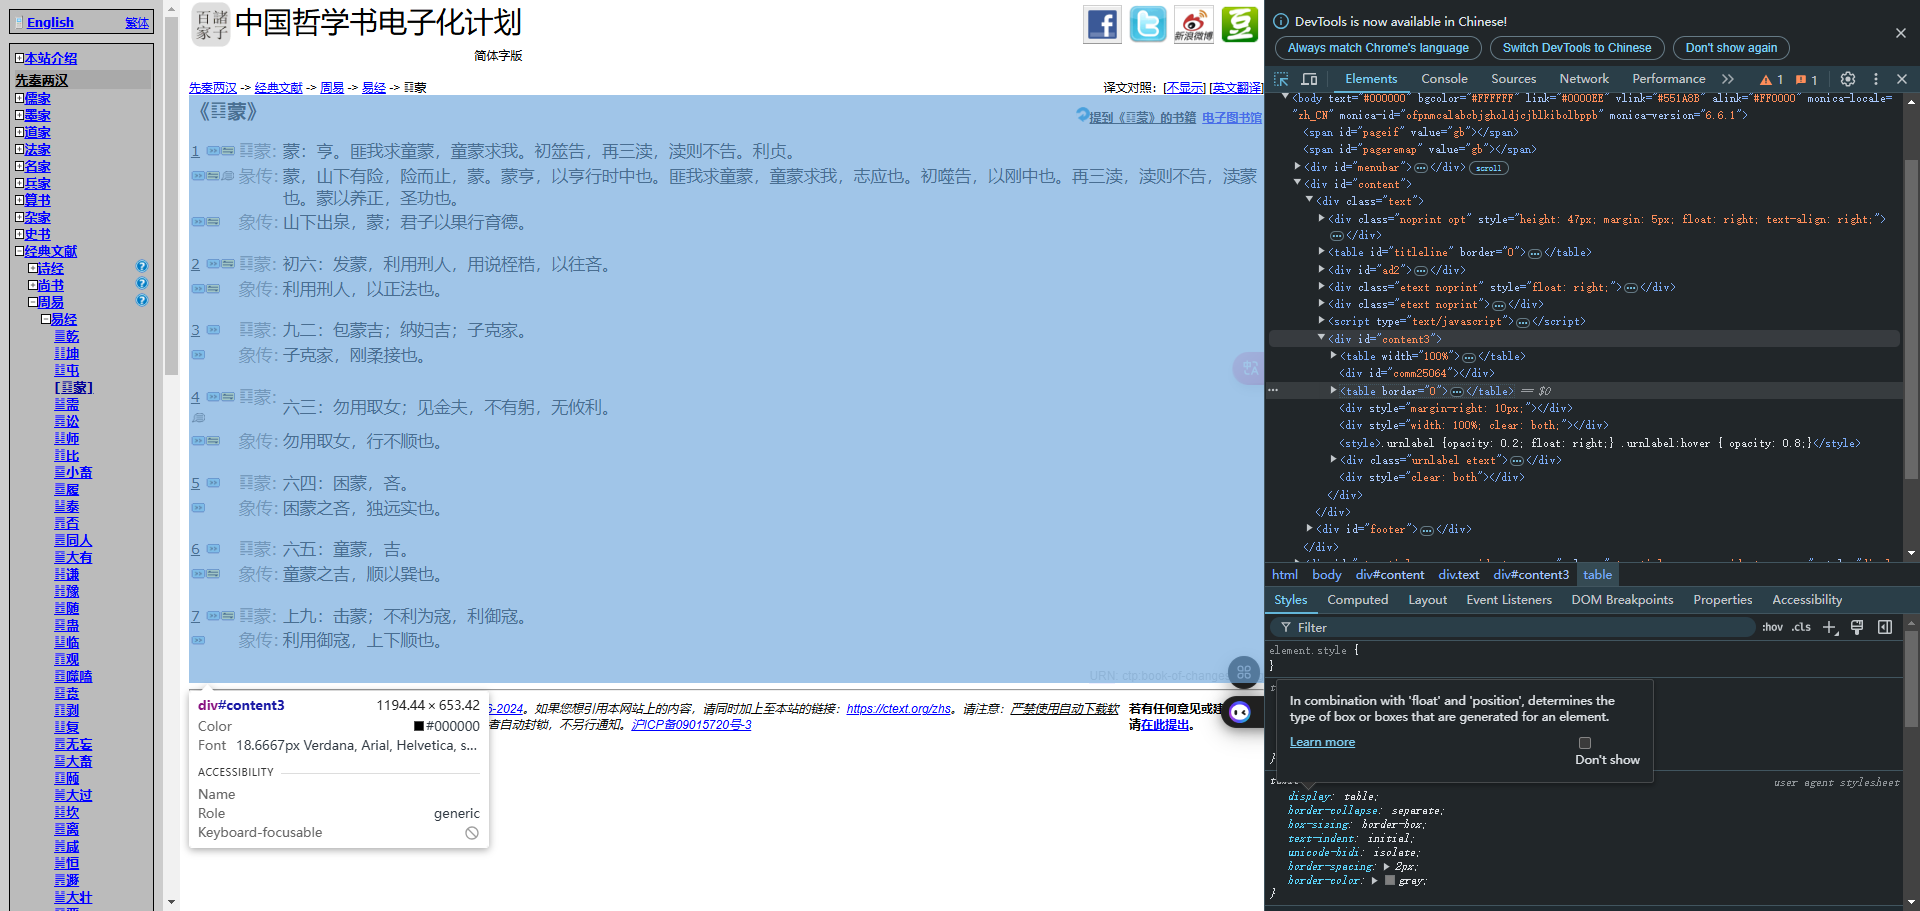
Task: Collapse the 经典文献 tree node
Action: pos(19,251)
